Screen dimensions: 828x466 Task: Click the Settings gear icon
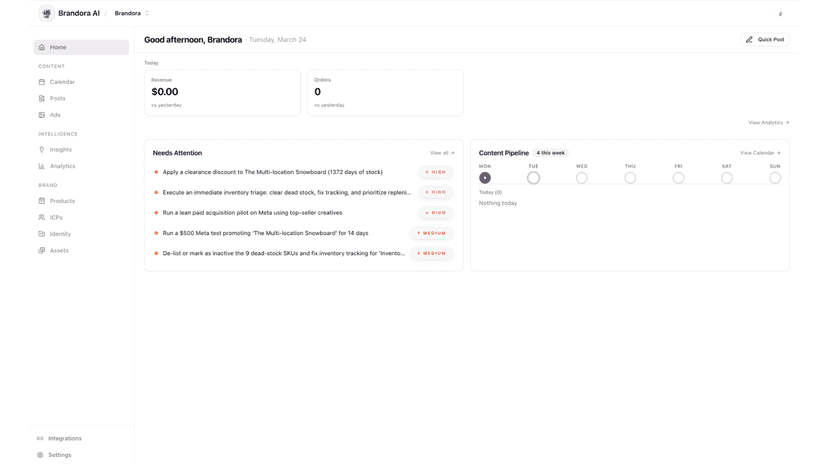click(40, 455)
